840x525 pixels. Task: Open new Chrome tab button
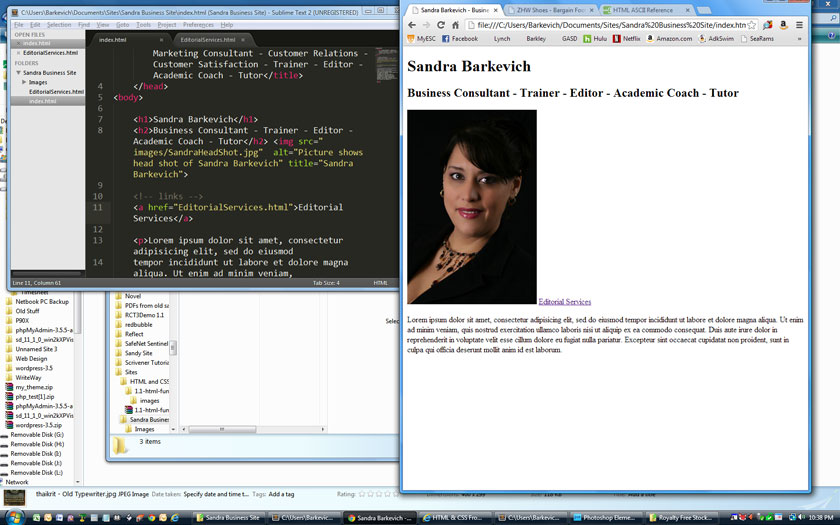[704, 10]
